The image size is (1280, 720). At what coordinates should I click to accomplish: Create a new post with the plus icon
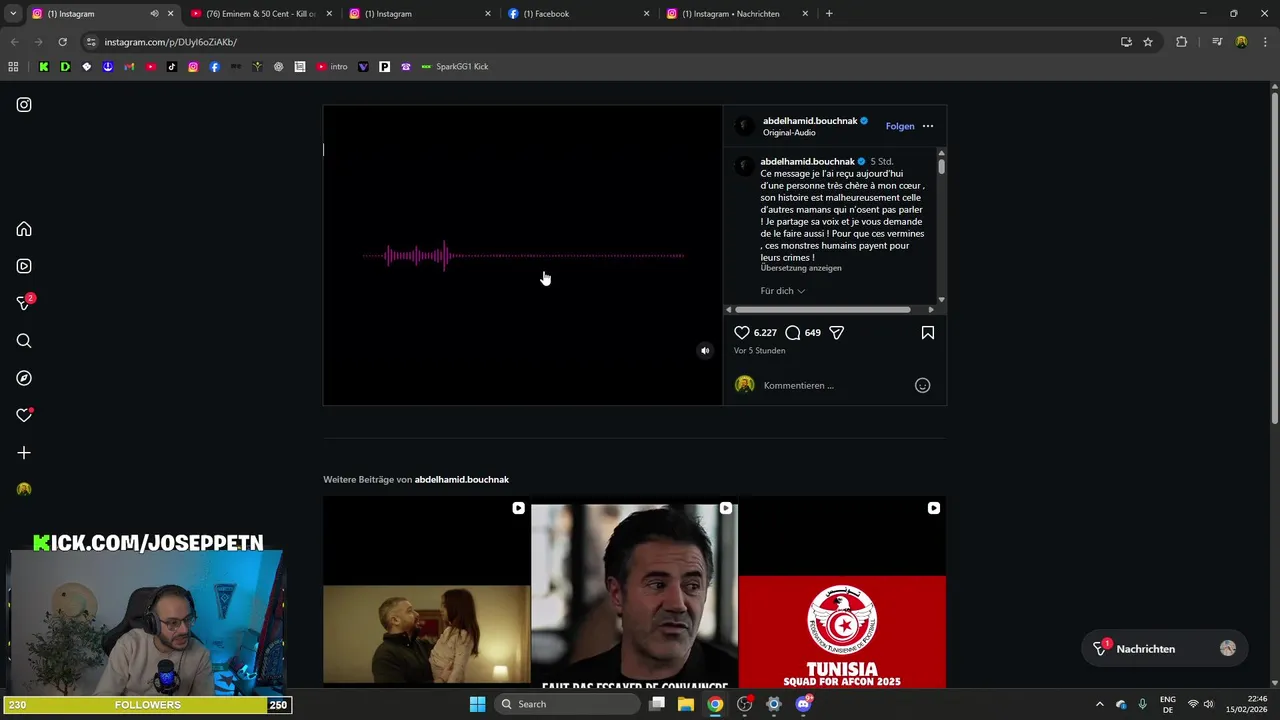pyautogui.click(x=24, y=453)
